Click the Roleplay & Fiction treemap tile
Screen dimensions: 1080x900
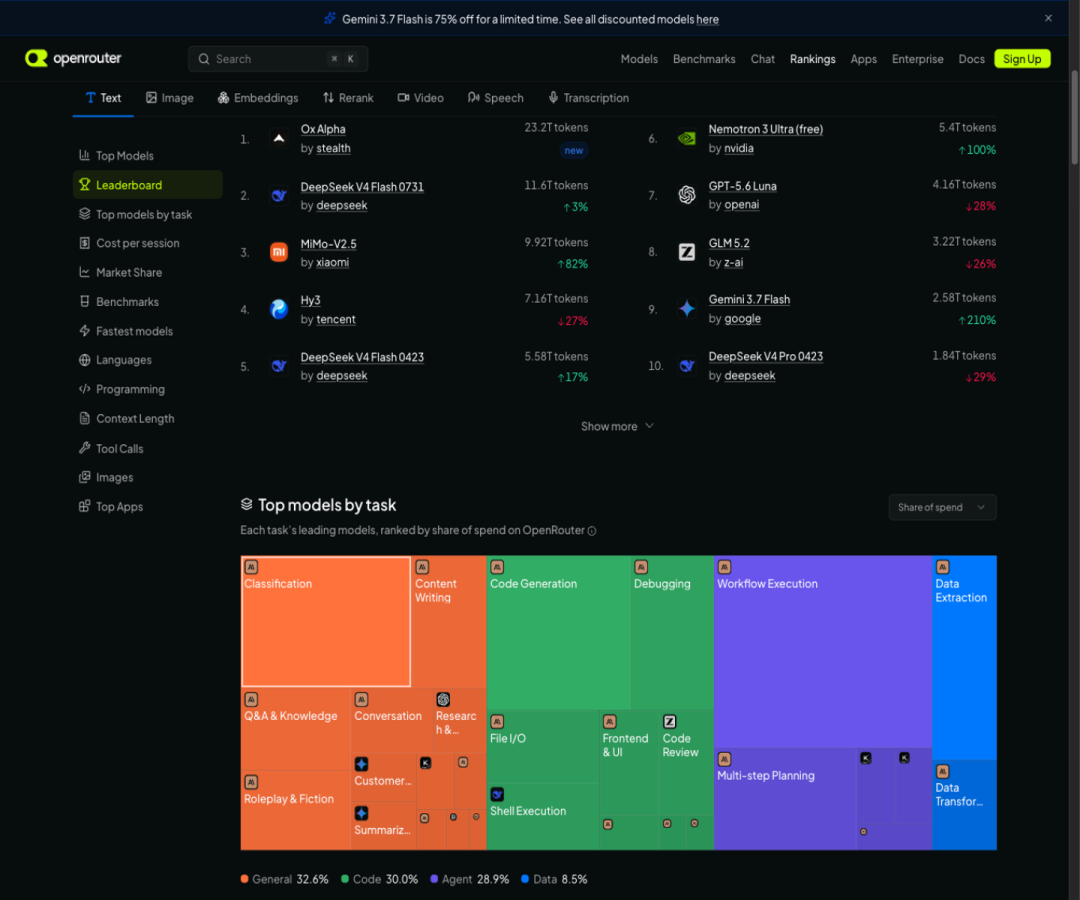(295, 810)
